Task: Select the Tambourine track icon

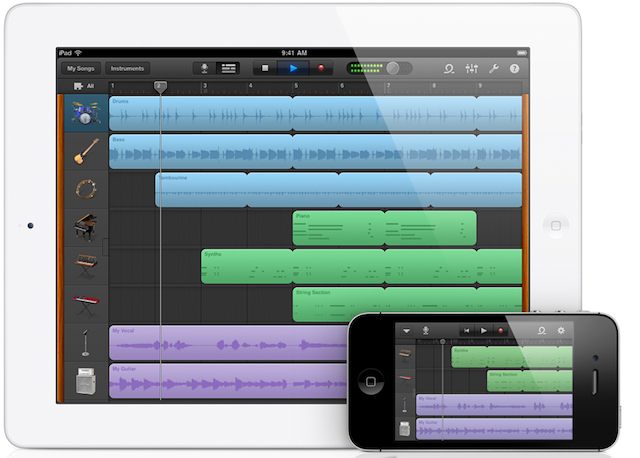Action: (84, 190)
